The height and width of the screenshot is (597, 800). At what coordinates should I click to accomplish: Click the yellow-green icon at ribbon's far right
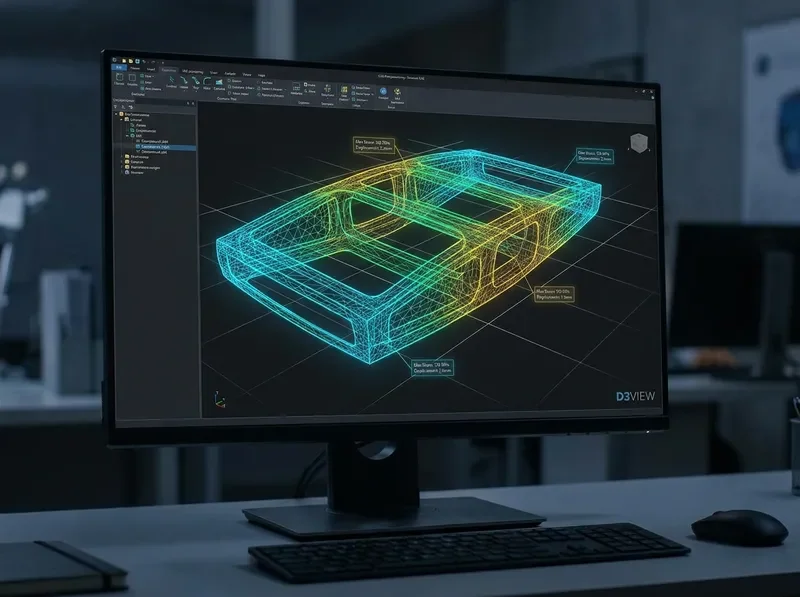(x=397, y=91)
